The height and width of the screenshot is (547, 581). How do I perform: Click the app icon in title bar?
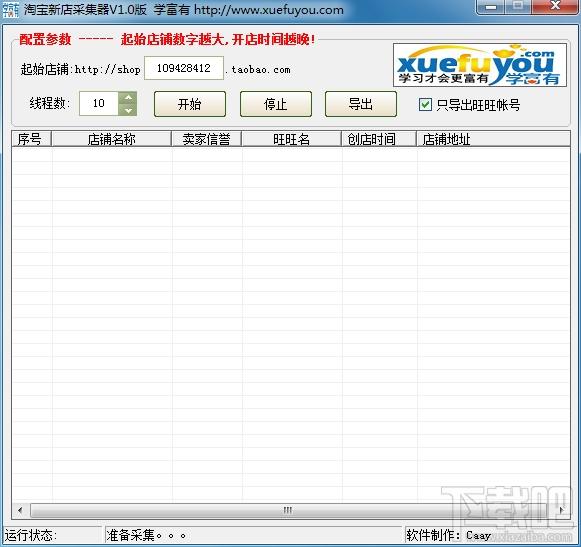point(10,10)
